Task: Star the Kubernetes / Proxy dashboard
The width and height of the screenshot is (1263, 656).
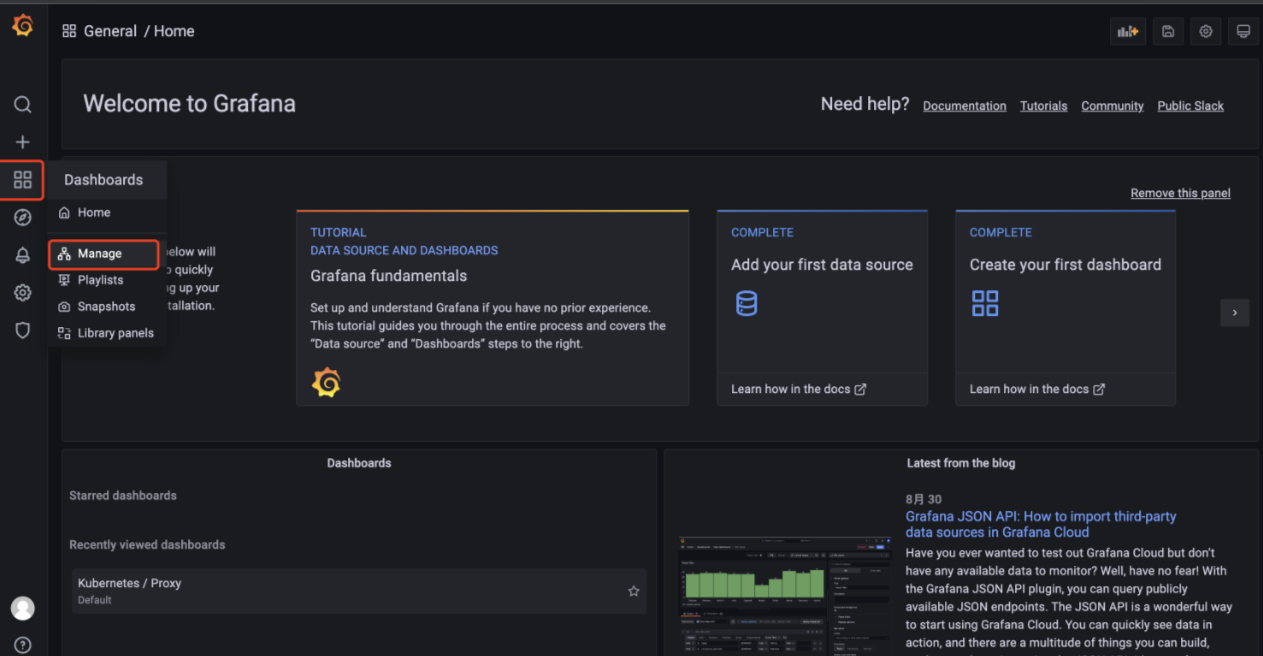Action: (633, 591)
